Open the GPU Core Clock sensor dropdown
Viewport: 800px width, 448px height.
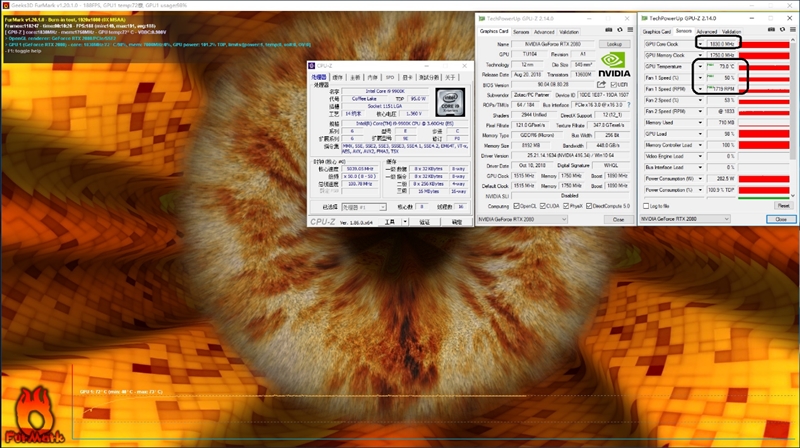click(x=700, y=44)
